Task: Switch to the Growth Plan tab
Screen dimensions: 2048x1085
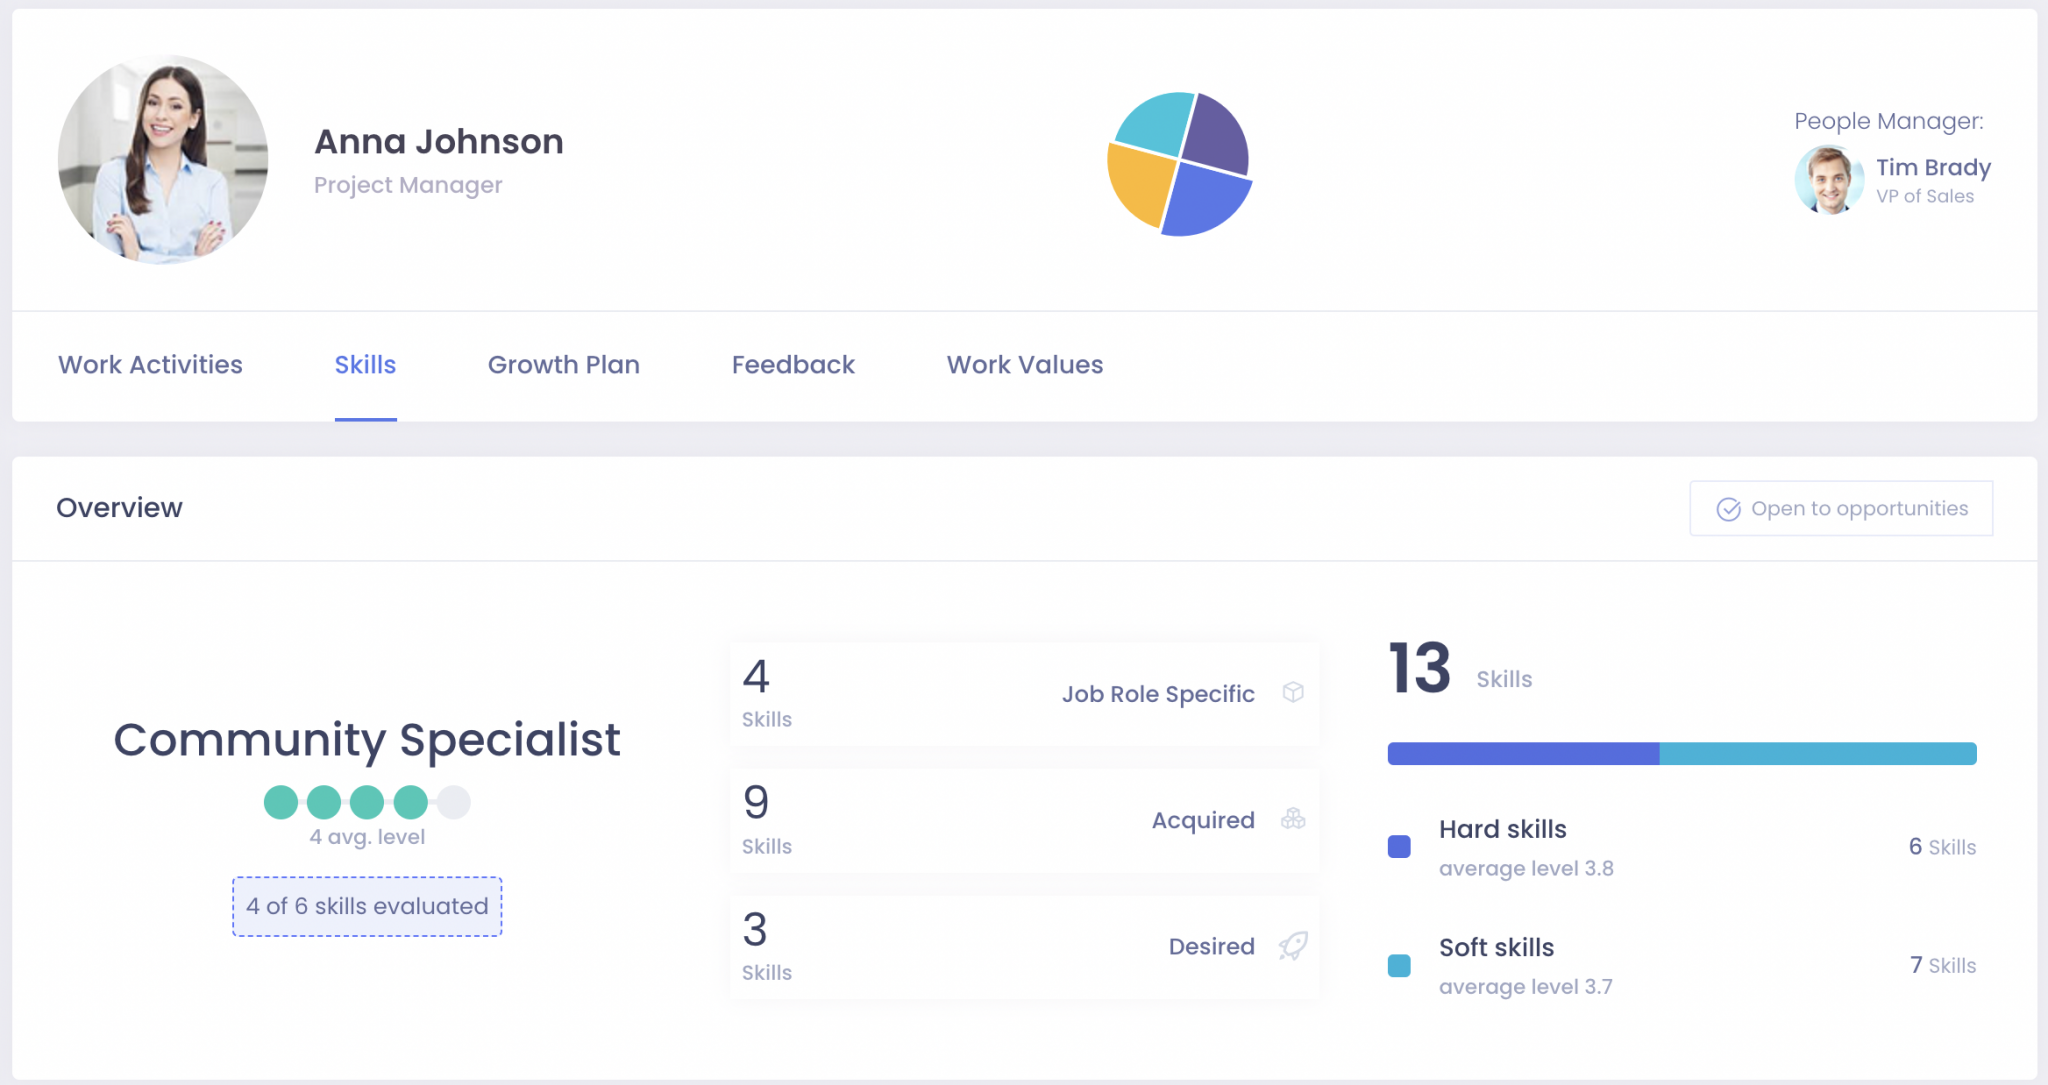Action: [563, 365]
